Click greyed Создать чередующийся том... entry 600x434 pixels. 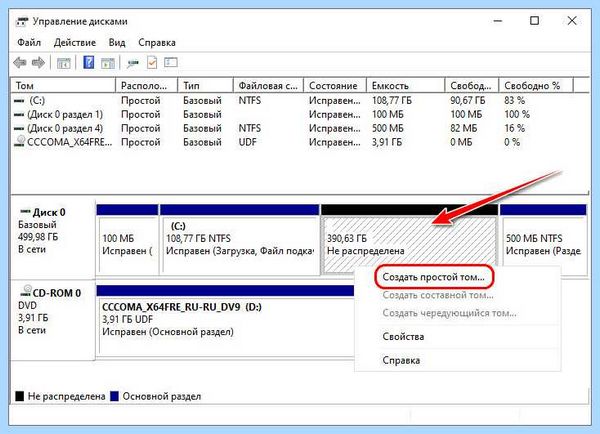tap(449, 313)
